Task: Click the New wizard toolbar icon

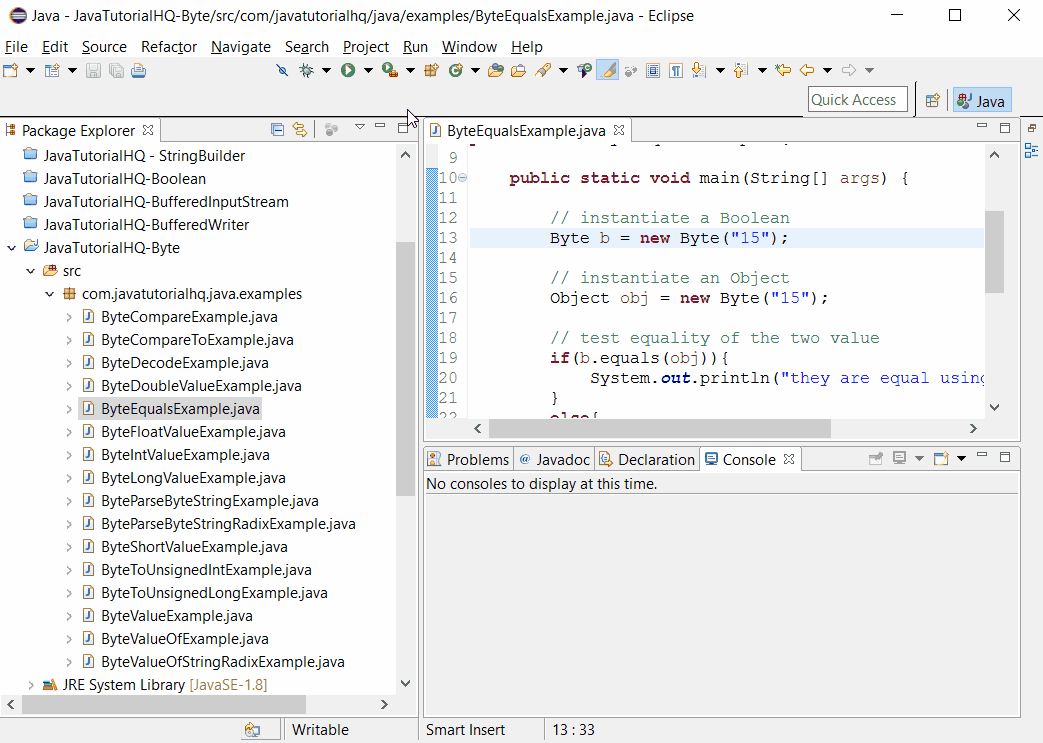Action: click(11, 71)
